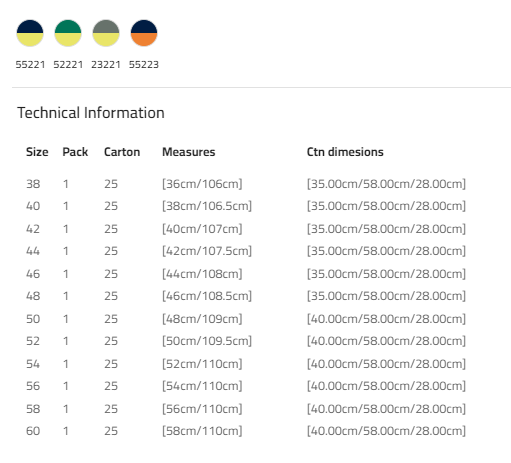Click the [50cm/109.5cm] measures cell
This screenshot has width=511, height=463.
(207, 341)
